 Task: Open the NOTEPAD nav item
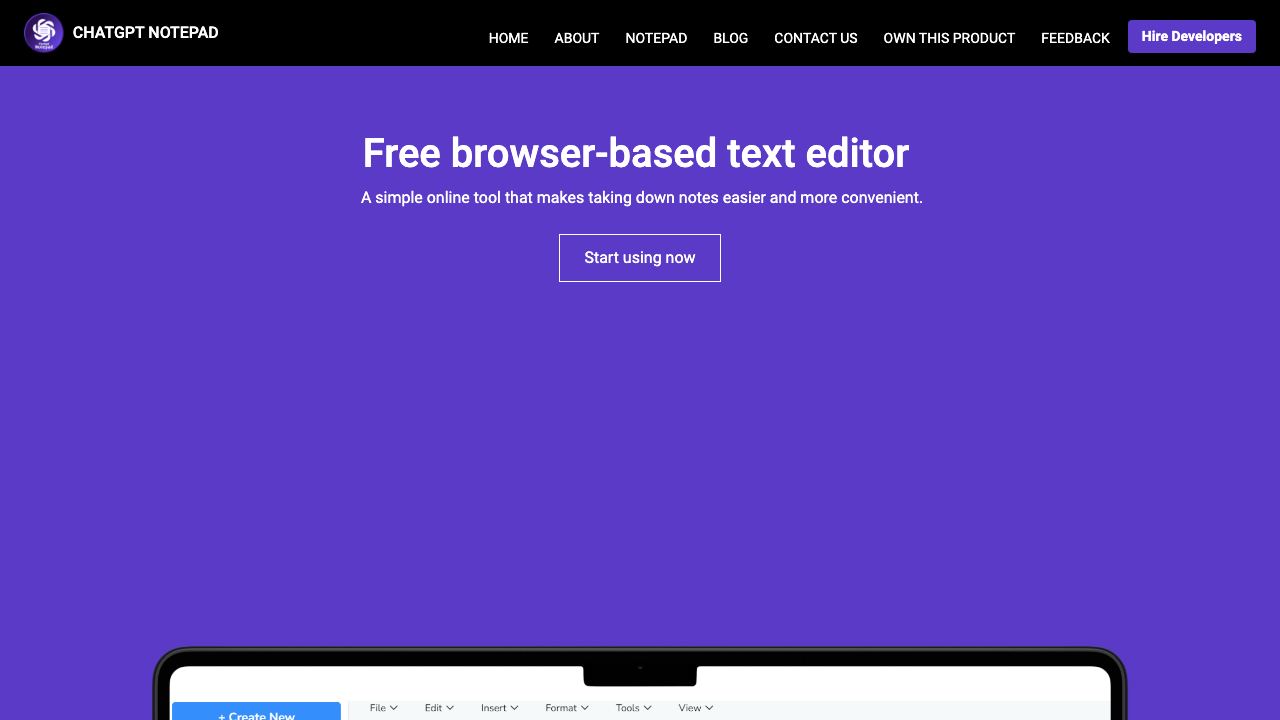click(656, 38)
